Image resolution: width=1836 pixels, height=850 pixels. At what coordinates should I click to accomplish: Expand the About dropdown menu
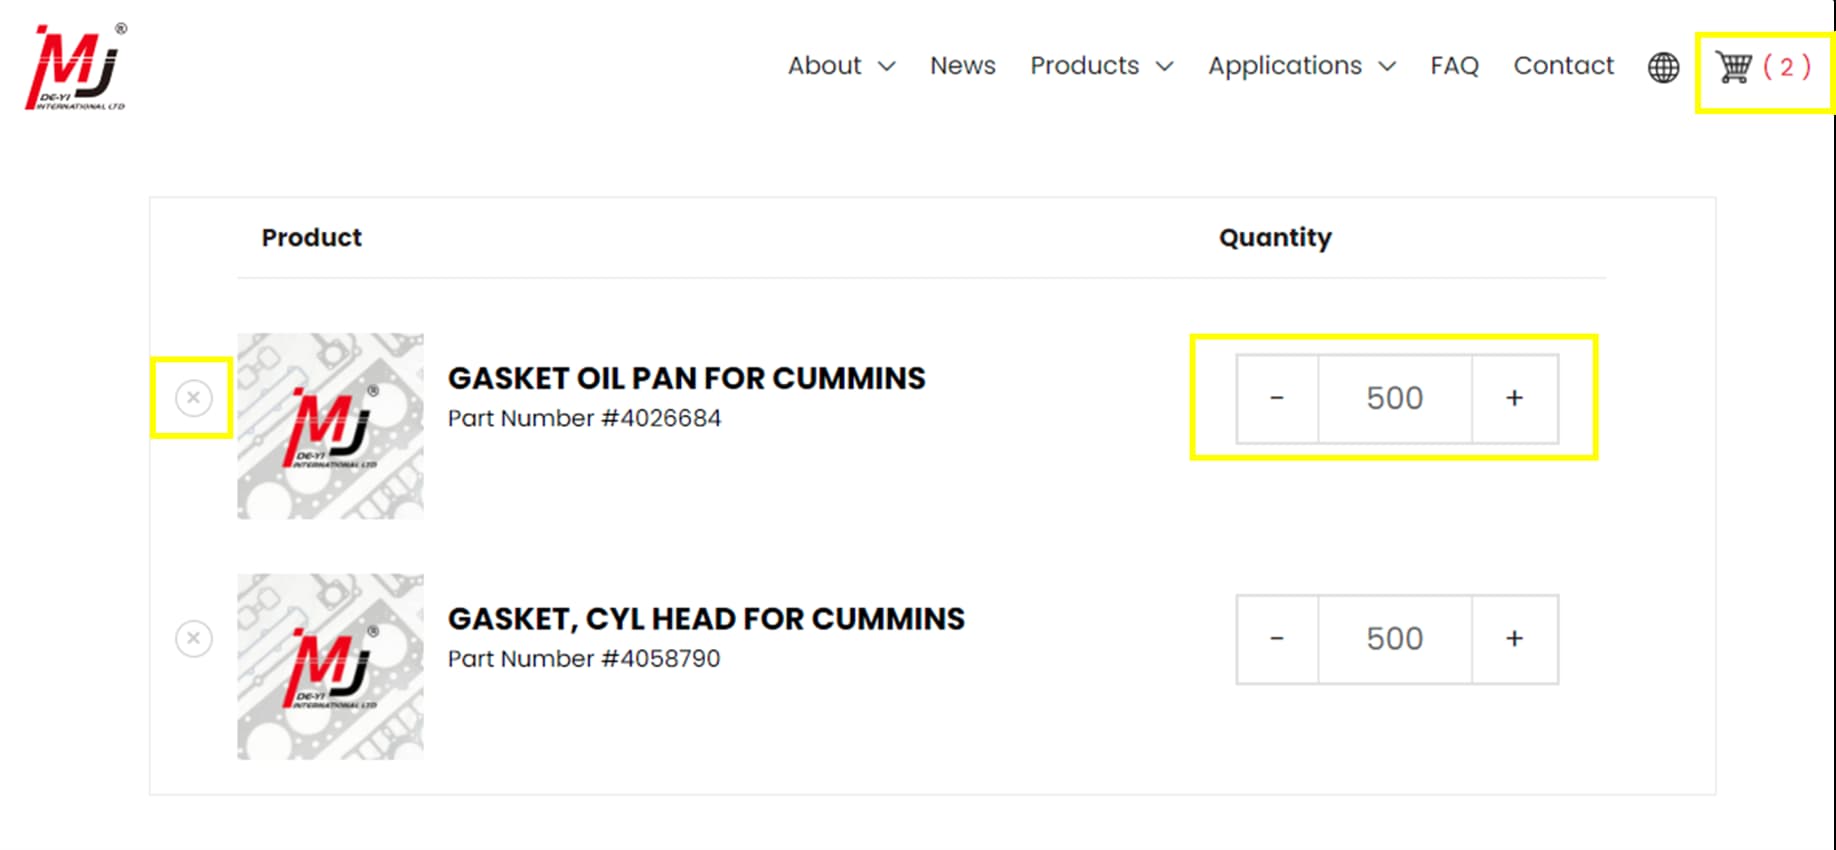(x=840, y=66)
